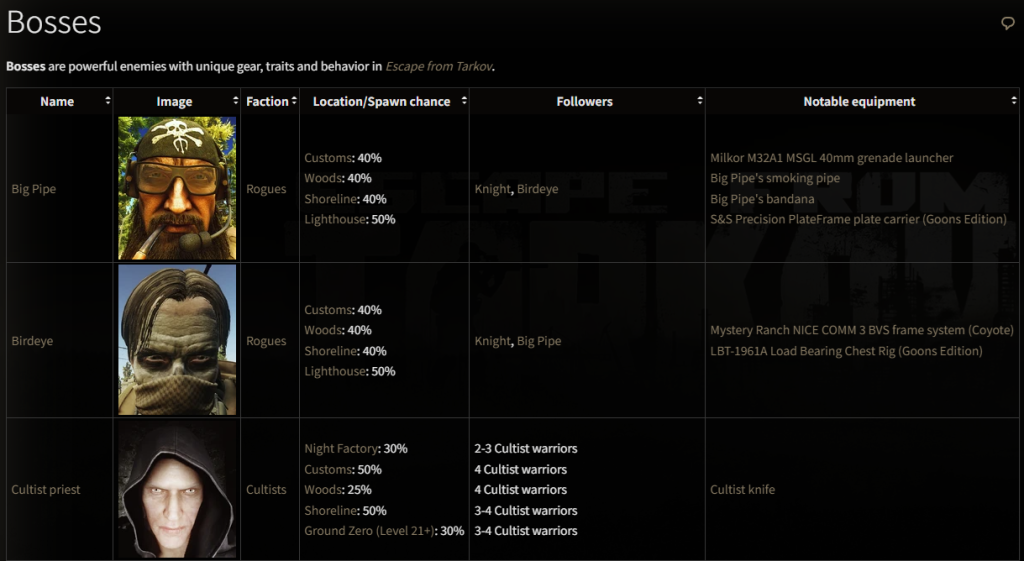Click the comment bubble icon beside Bosses heading
Screen dimensions: 1024x561
[1008, 23]
